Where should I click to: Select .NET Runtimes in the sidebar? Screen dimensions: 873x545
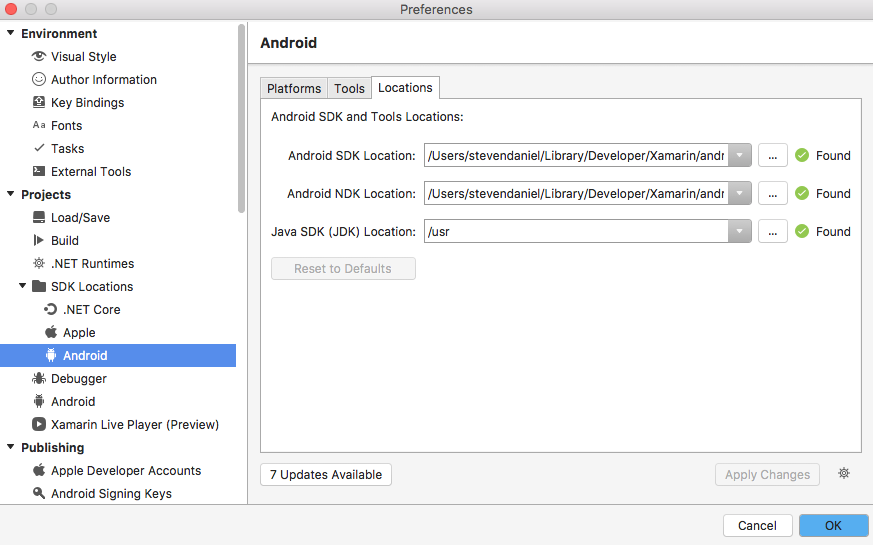92,263
